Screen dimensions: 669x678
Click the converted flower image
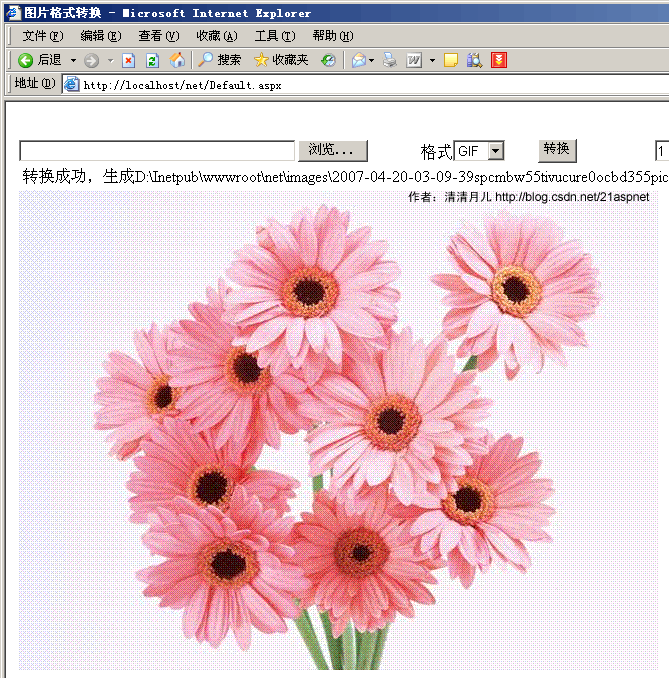coord(339,430)
